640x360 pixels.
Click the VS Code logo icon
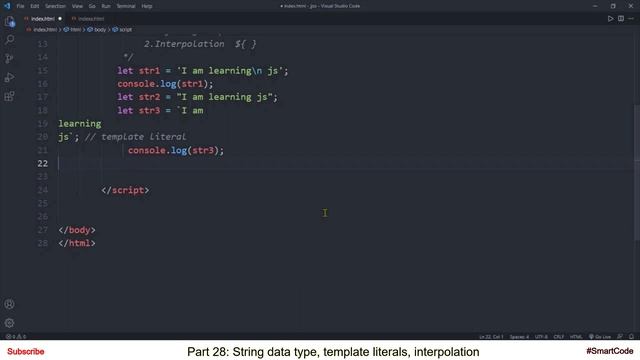[7, 6]
